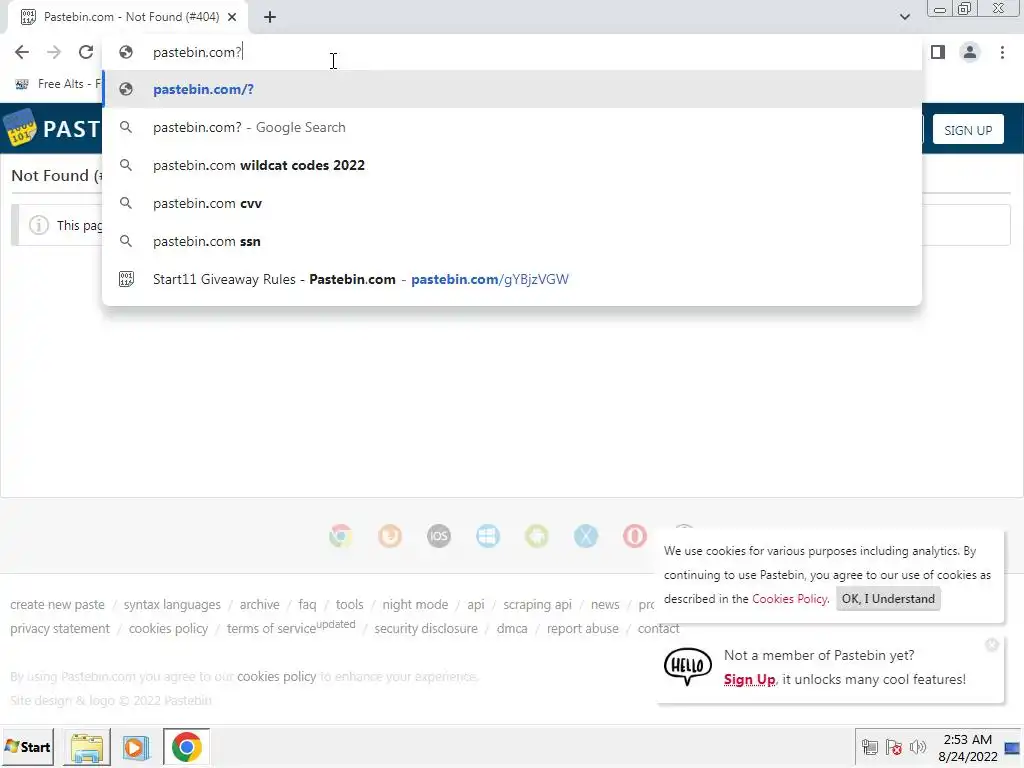This screenshot has height=768, width=1024.
Task: Open cookies policy footer link
Action: point(168,629)
